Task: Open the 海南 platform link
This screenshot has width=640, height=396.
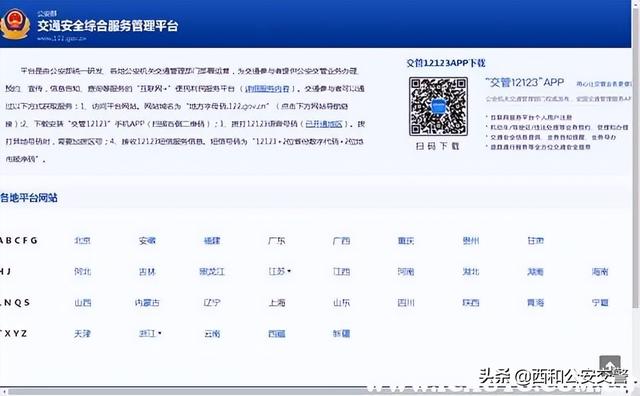Action: [600, 271]
